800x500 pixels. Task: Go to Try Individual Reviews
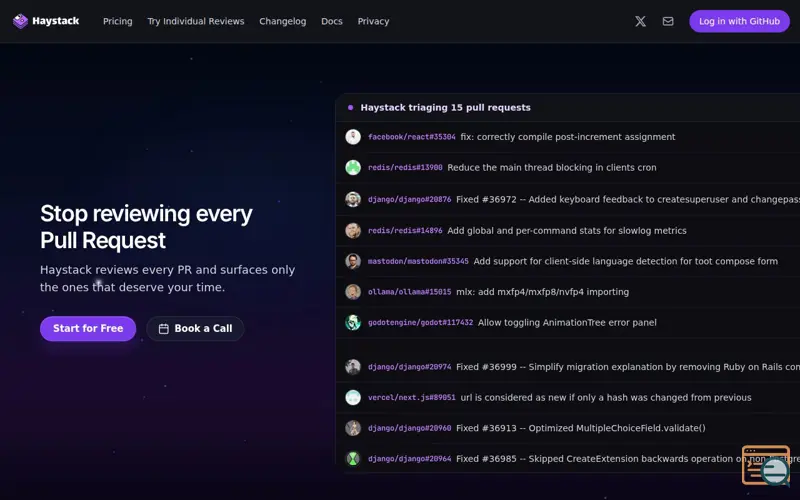[196, 21]
